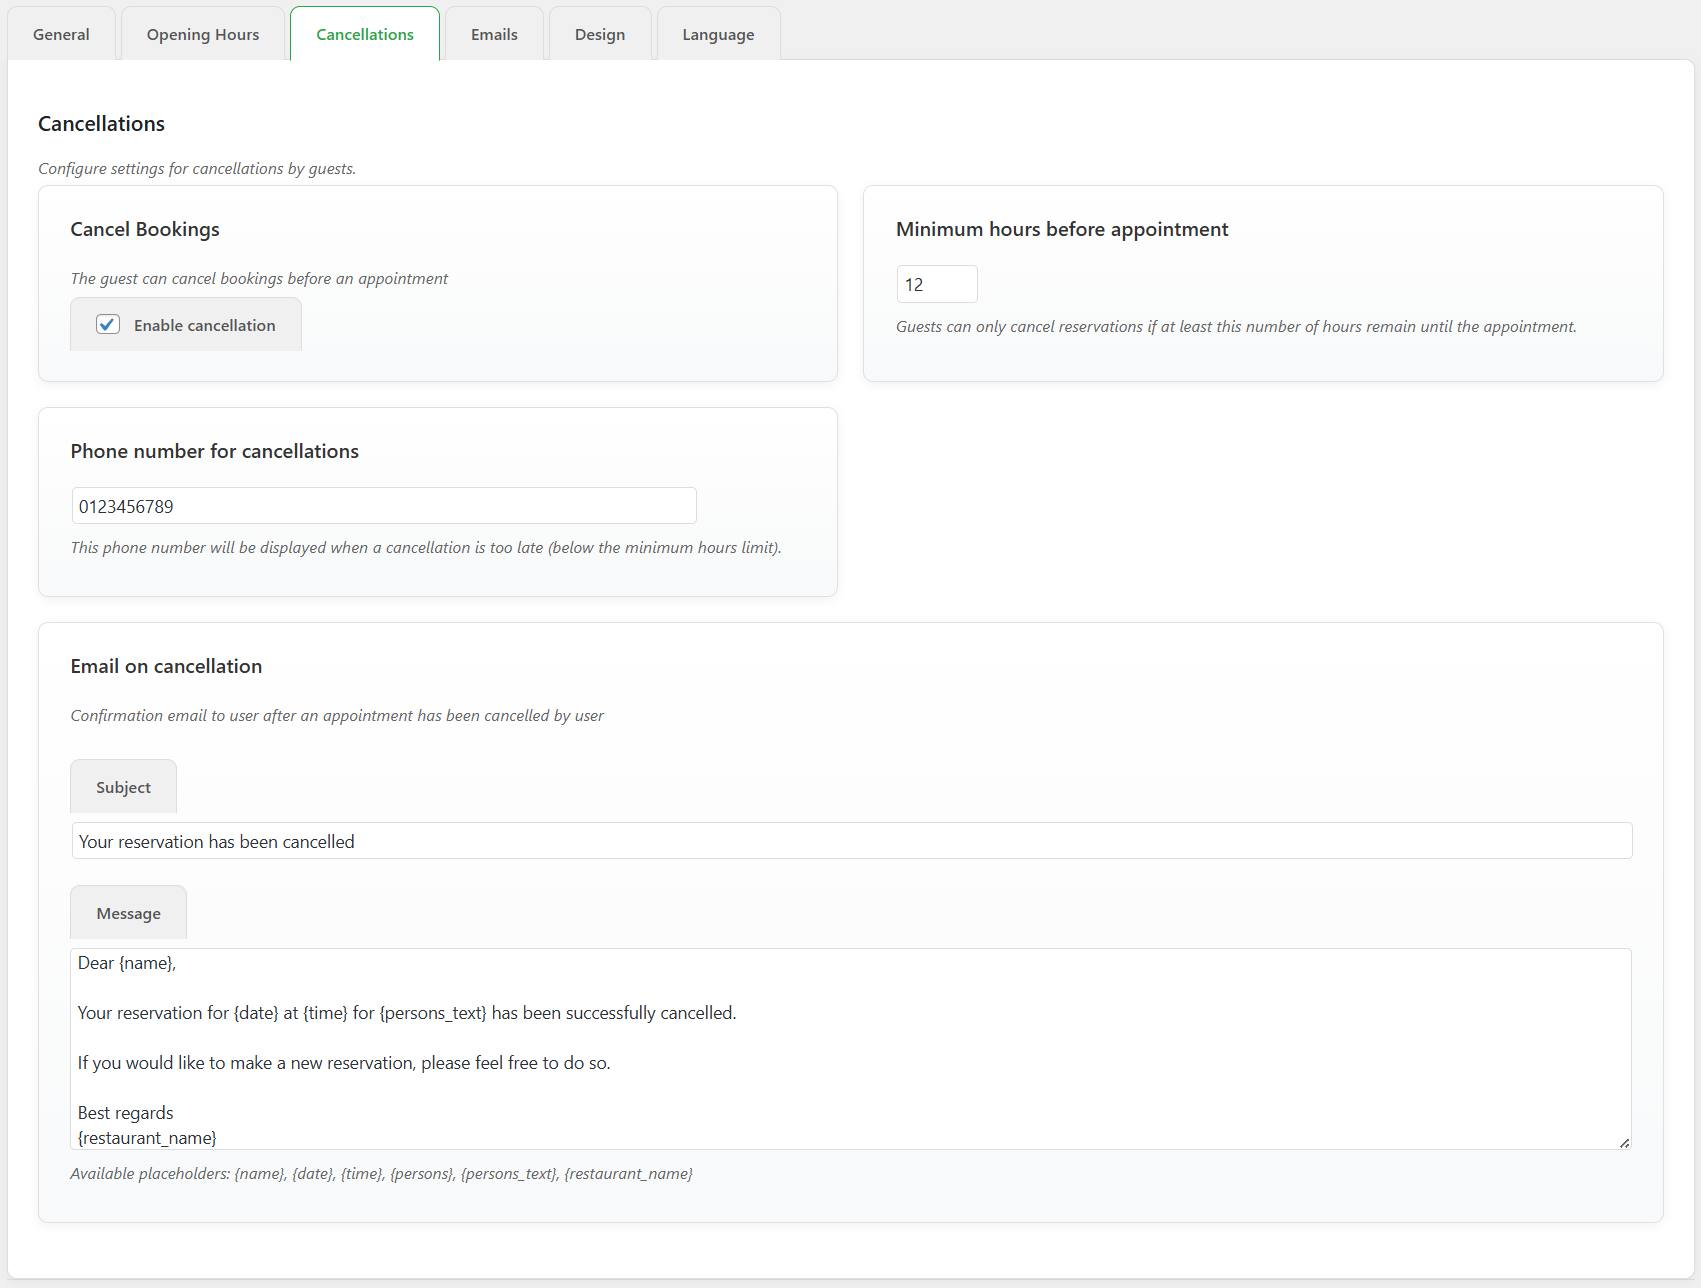The image size is (1701, 1288).
Task: Select the Cancellations tab
Action: tap(364, 33)
